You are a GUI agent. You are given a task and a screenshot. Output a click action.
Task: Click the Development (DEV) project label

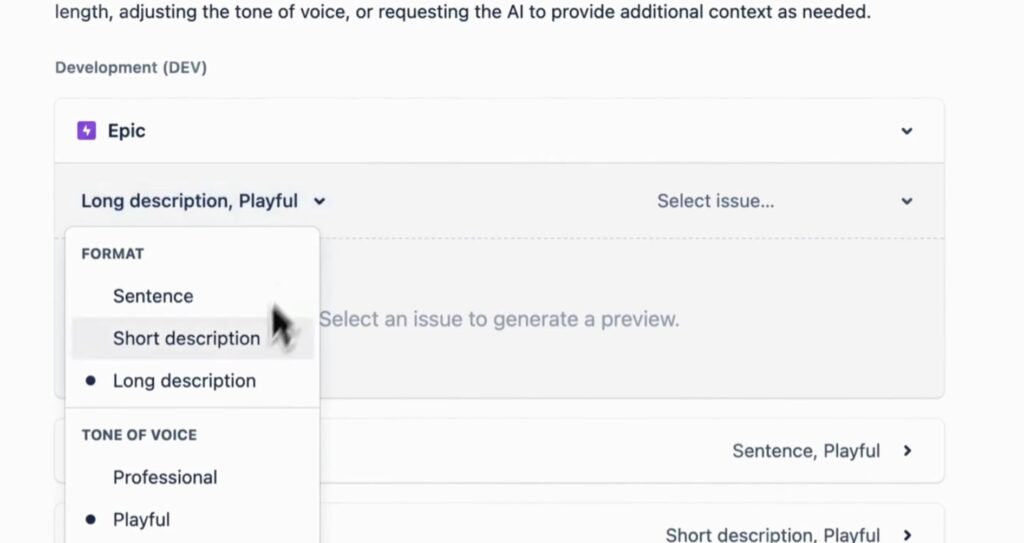pyautogui.click(x=131, y=67)
